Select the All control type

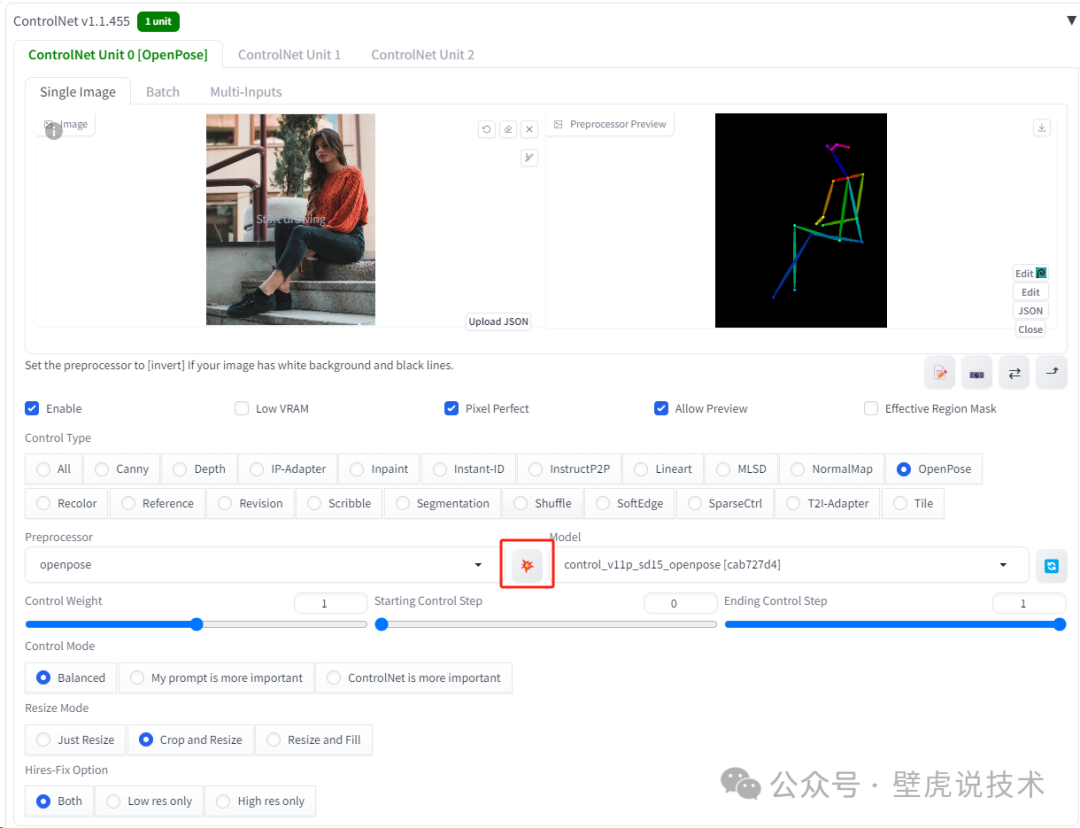[x=54, y=469]
